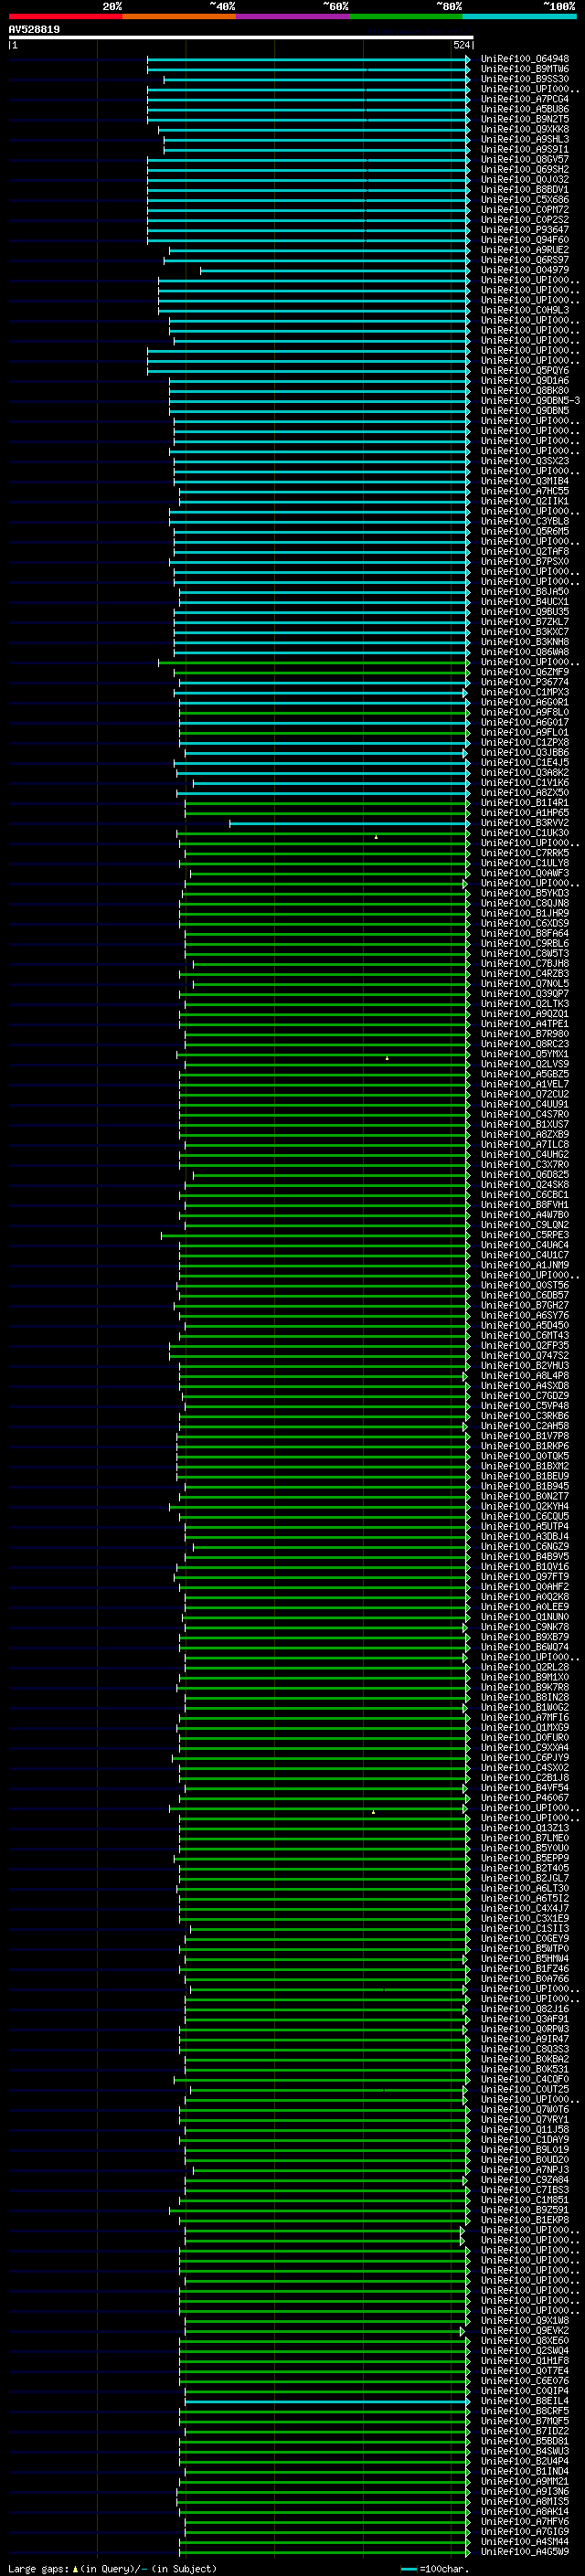Select the UniRef100_Q69SH2 label
585x2576 pixels.
point(525,169)
